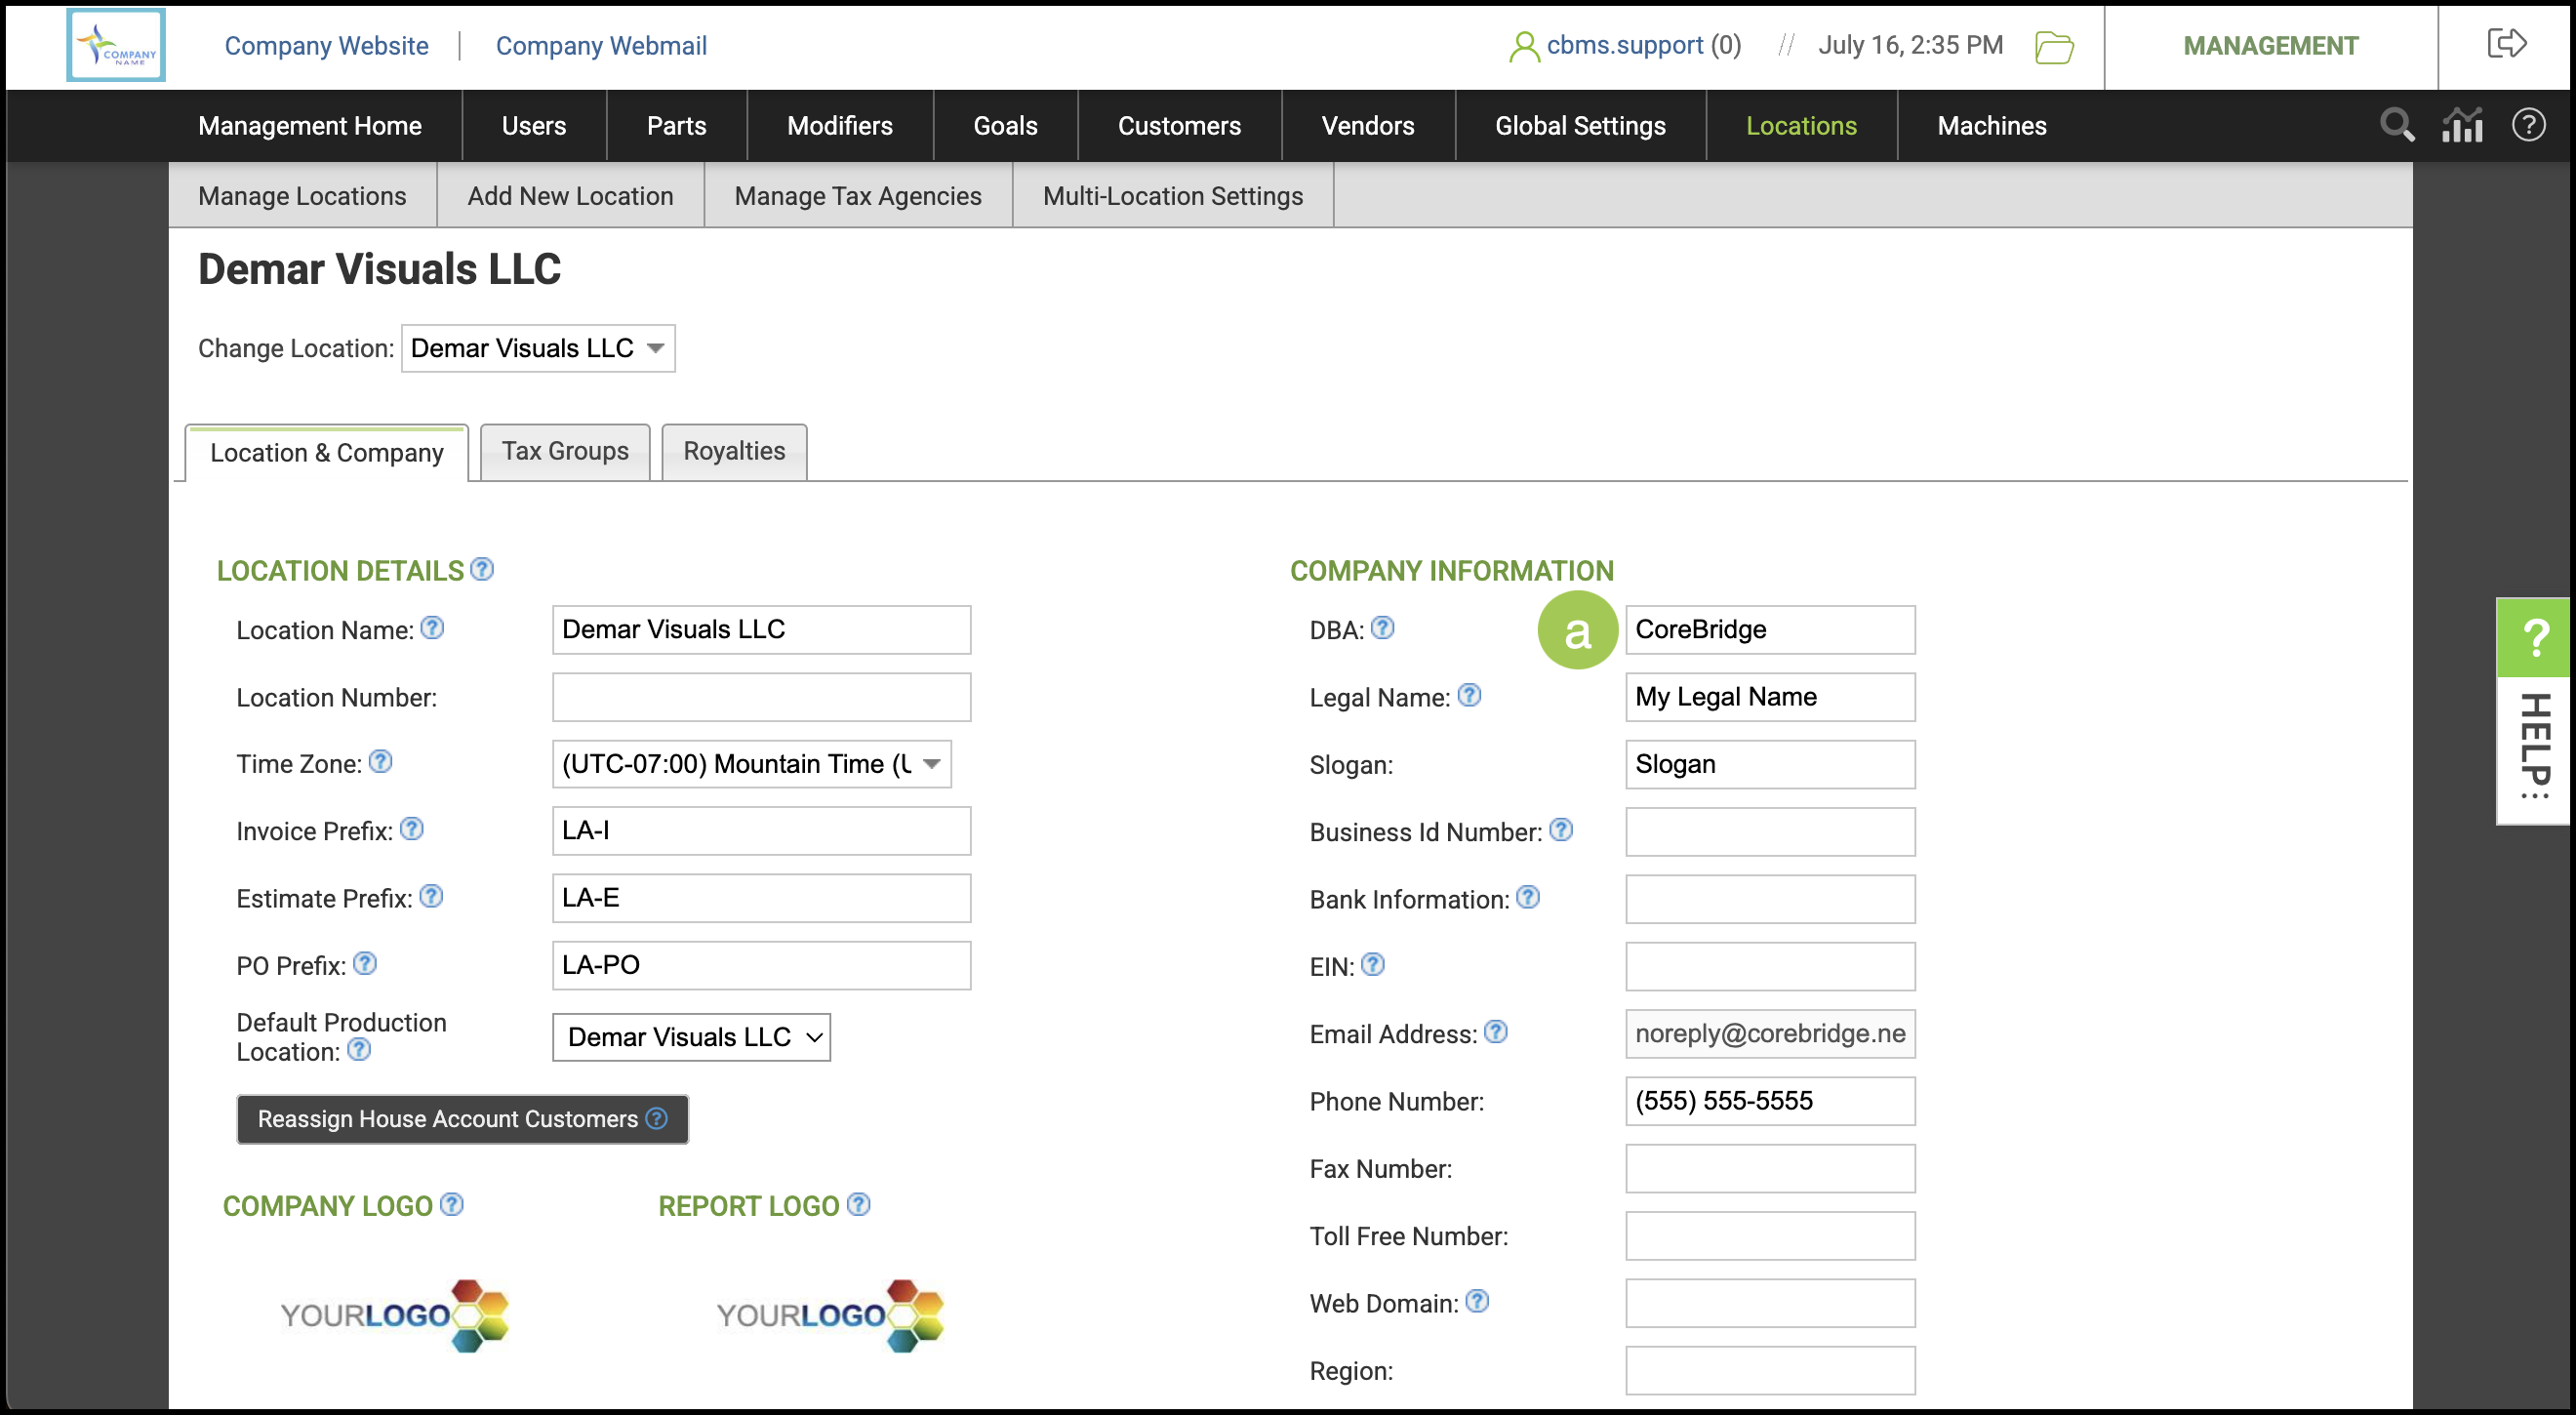2576x1415 pixels.
Task: Expand Default Production Location dropdown
Action: point(691,1037)
